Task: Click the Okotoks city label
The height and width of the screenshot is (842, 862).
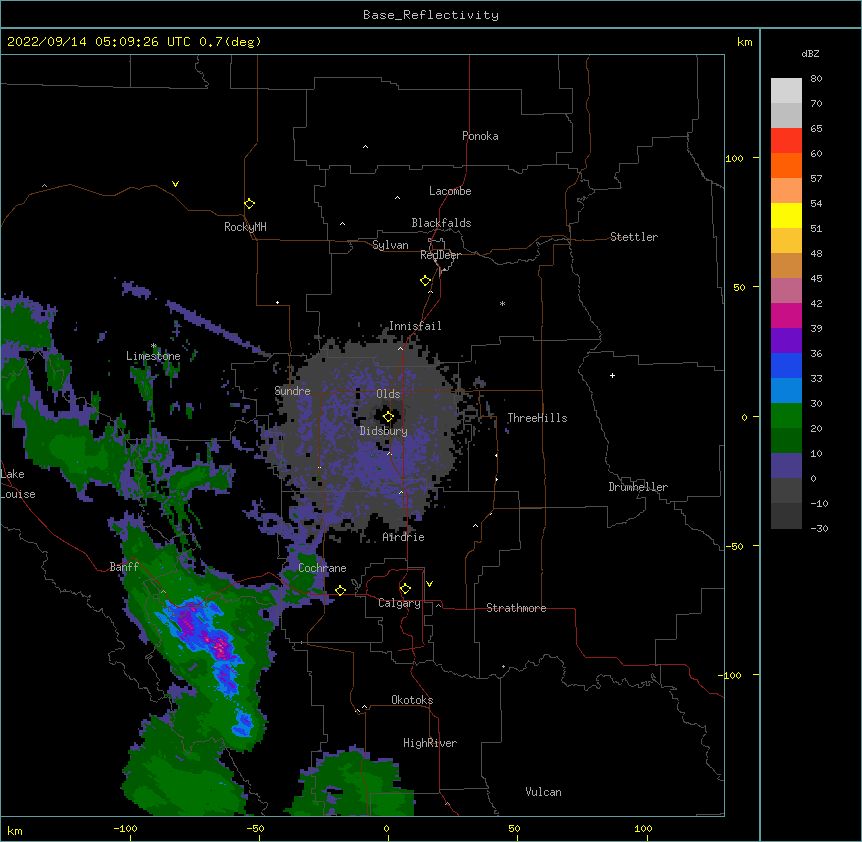Action: click(x=412, y=700)
